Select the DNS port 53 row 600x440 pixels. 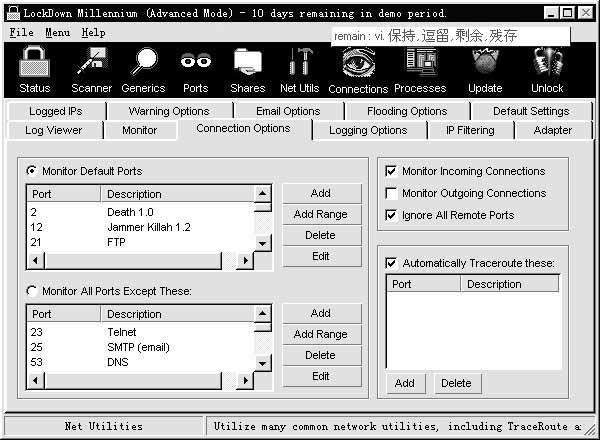pos(141,362)
